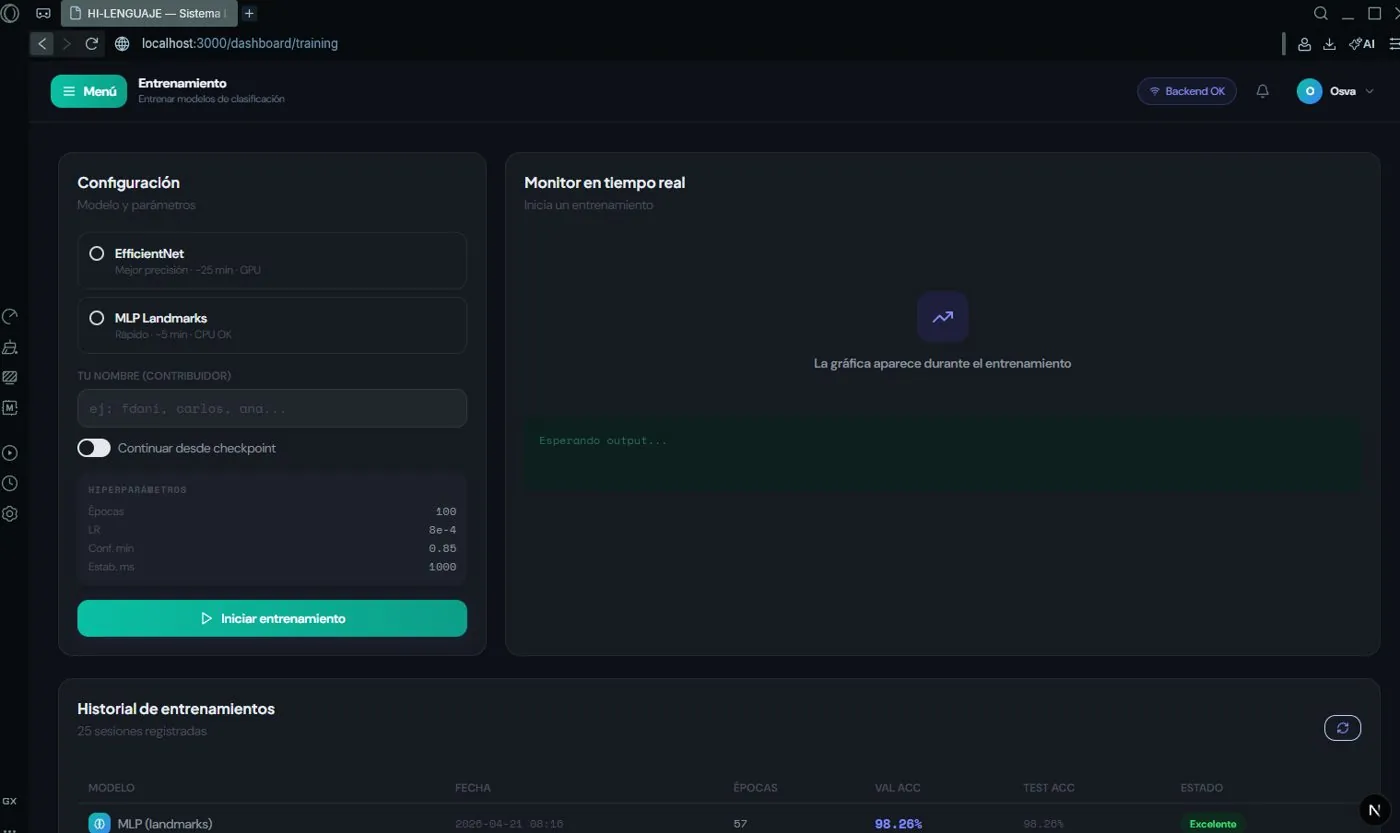This screenshot has width=1400, height=833.
Task: Open sidebar settings gear
Action: [10, 514]
